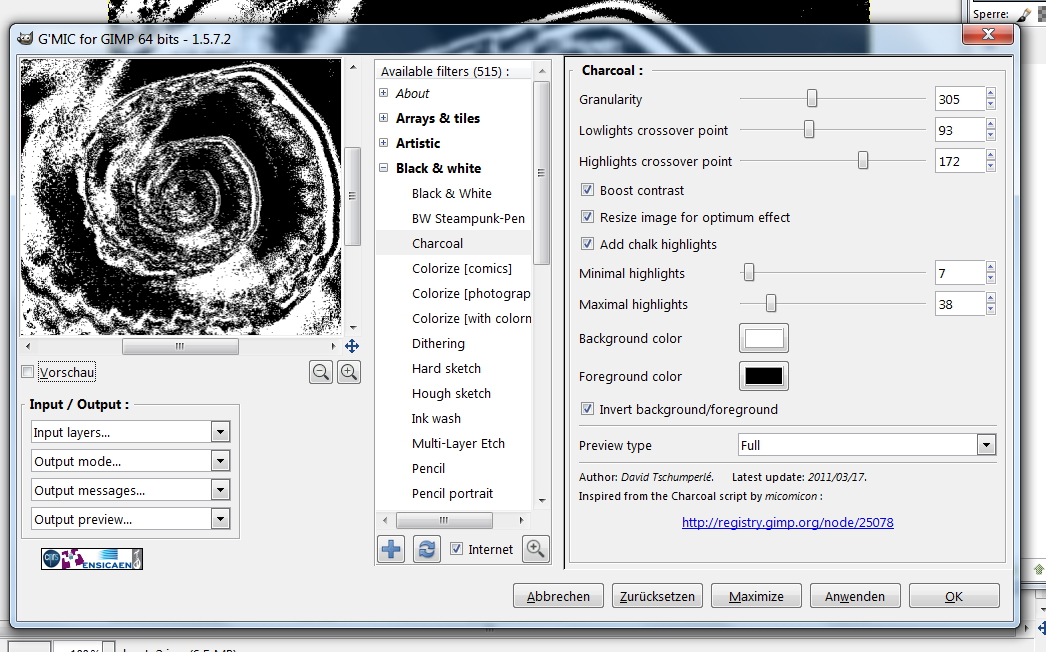Screen dimensions: 1046x652
Task: Click the blue plus add filter icon
Action: (x=391, y=549)
